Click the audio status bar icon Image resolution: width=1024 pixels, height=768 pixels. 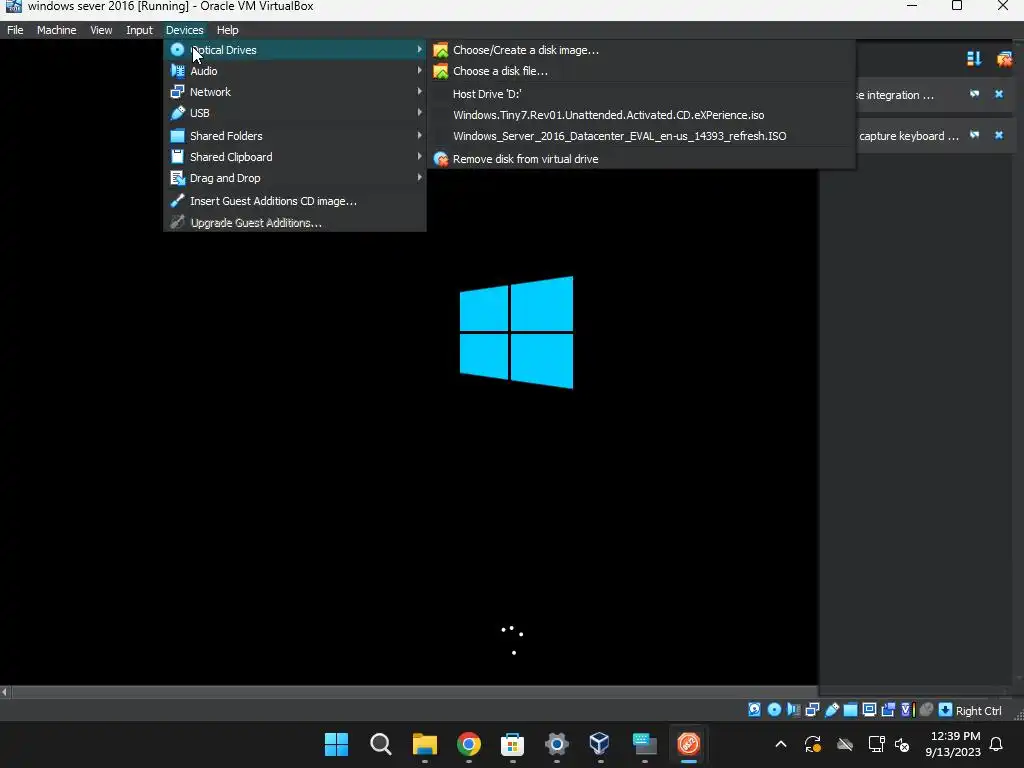[x=793, y=710]
